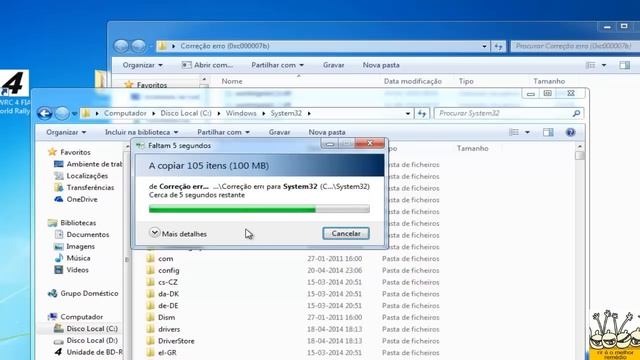Toggle preview pane in System32 window

[x=548, y=132]
